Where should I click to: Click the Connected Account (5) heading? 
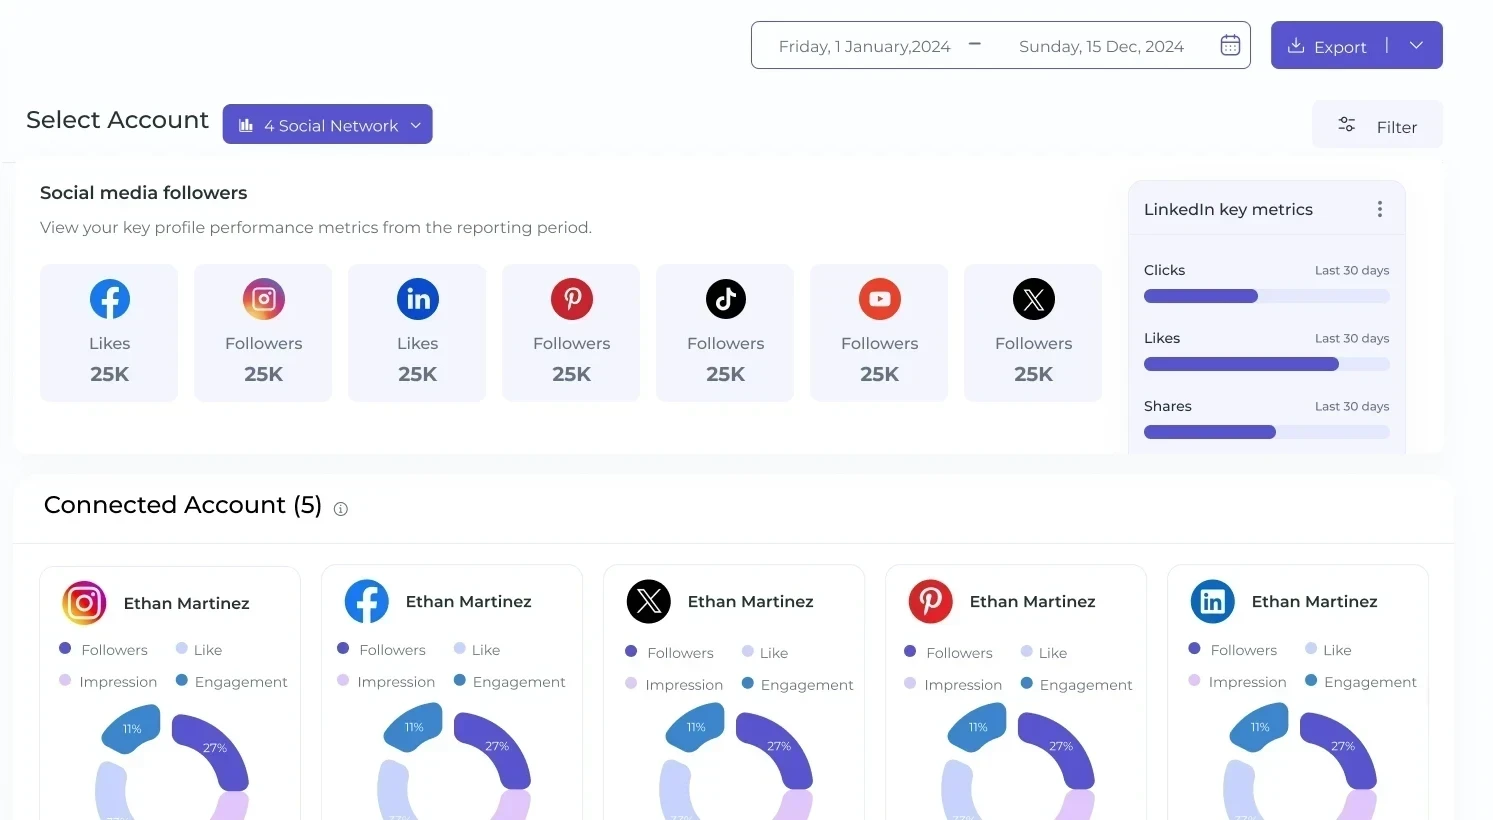[x=183, y=505]
